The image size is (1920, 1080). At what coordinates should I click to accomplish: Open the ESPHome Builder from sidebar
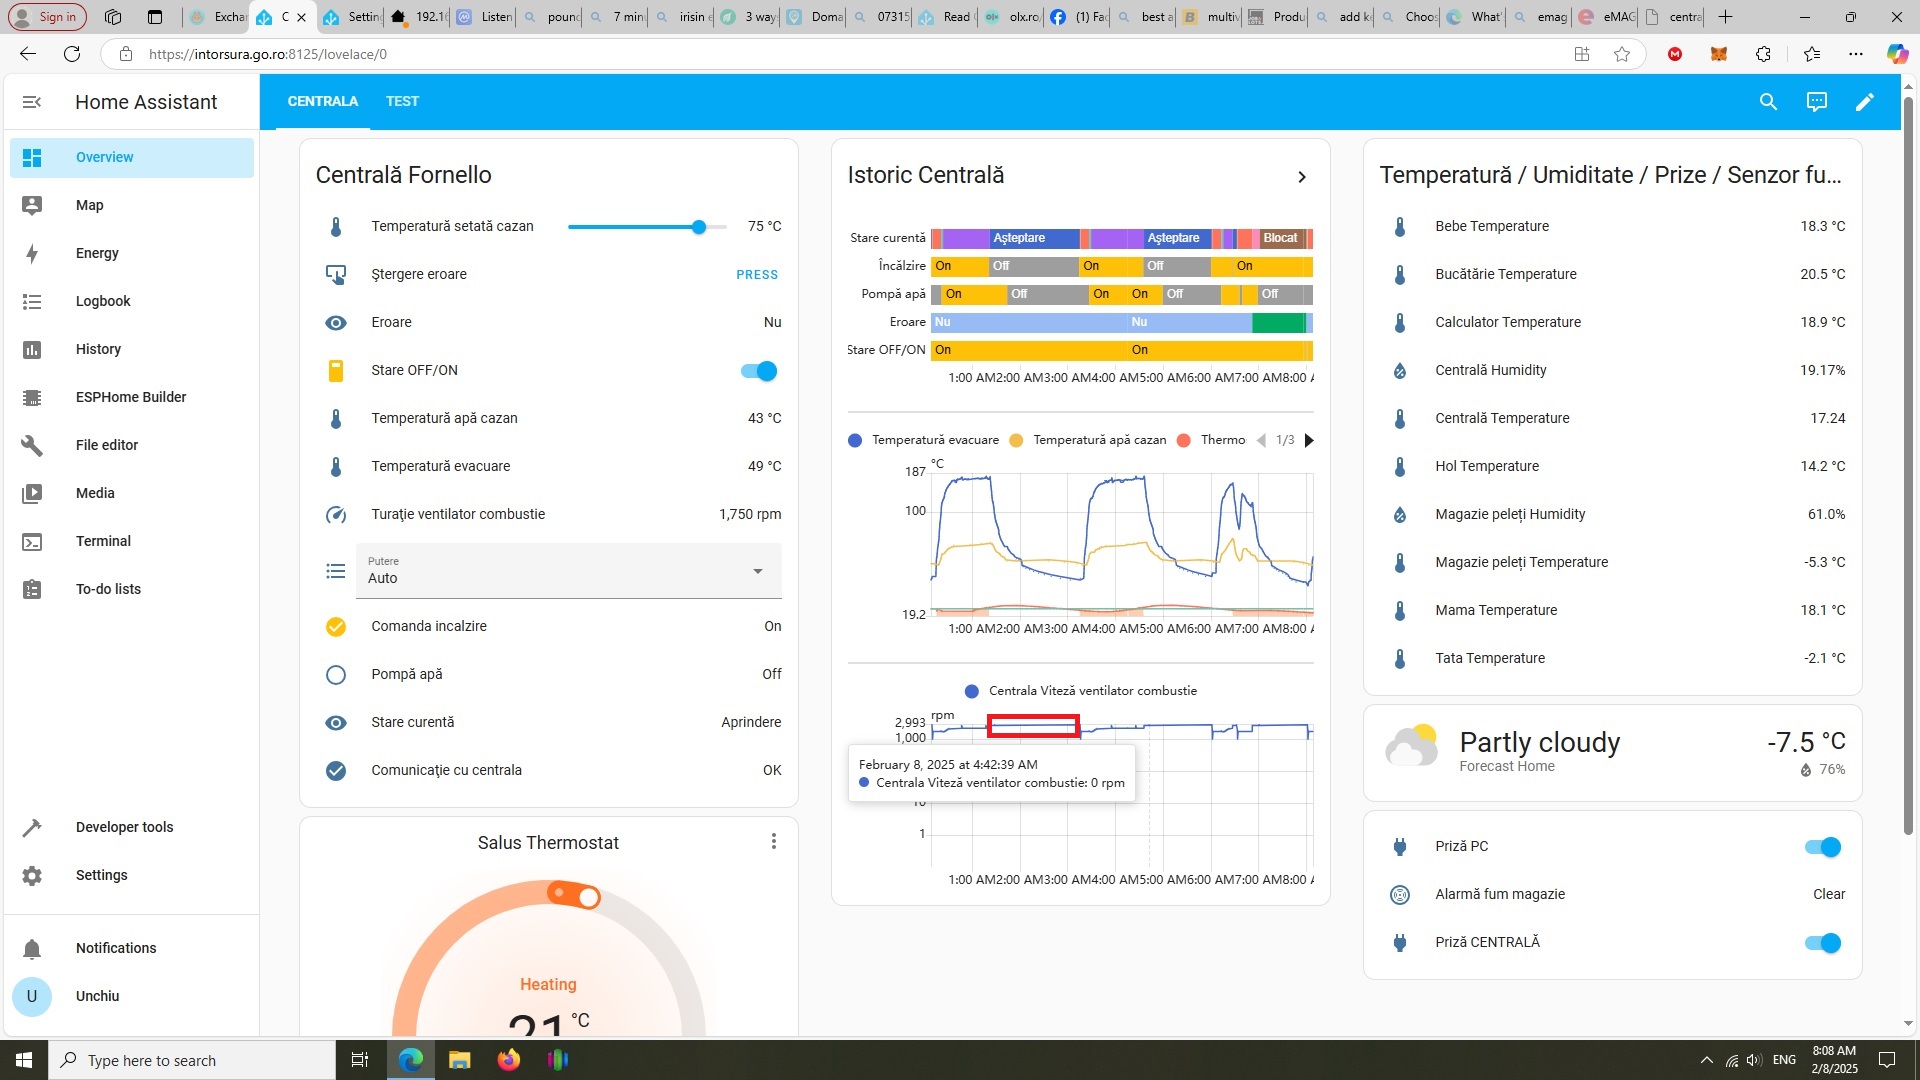pyautogui.click(x=130, y=397)
